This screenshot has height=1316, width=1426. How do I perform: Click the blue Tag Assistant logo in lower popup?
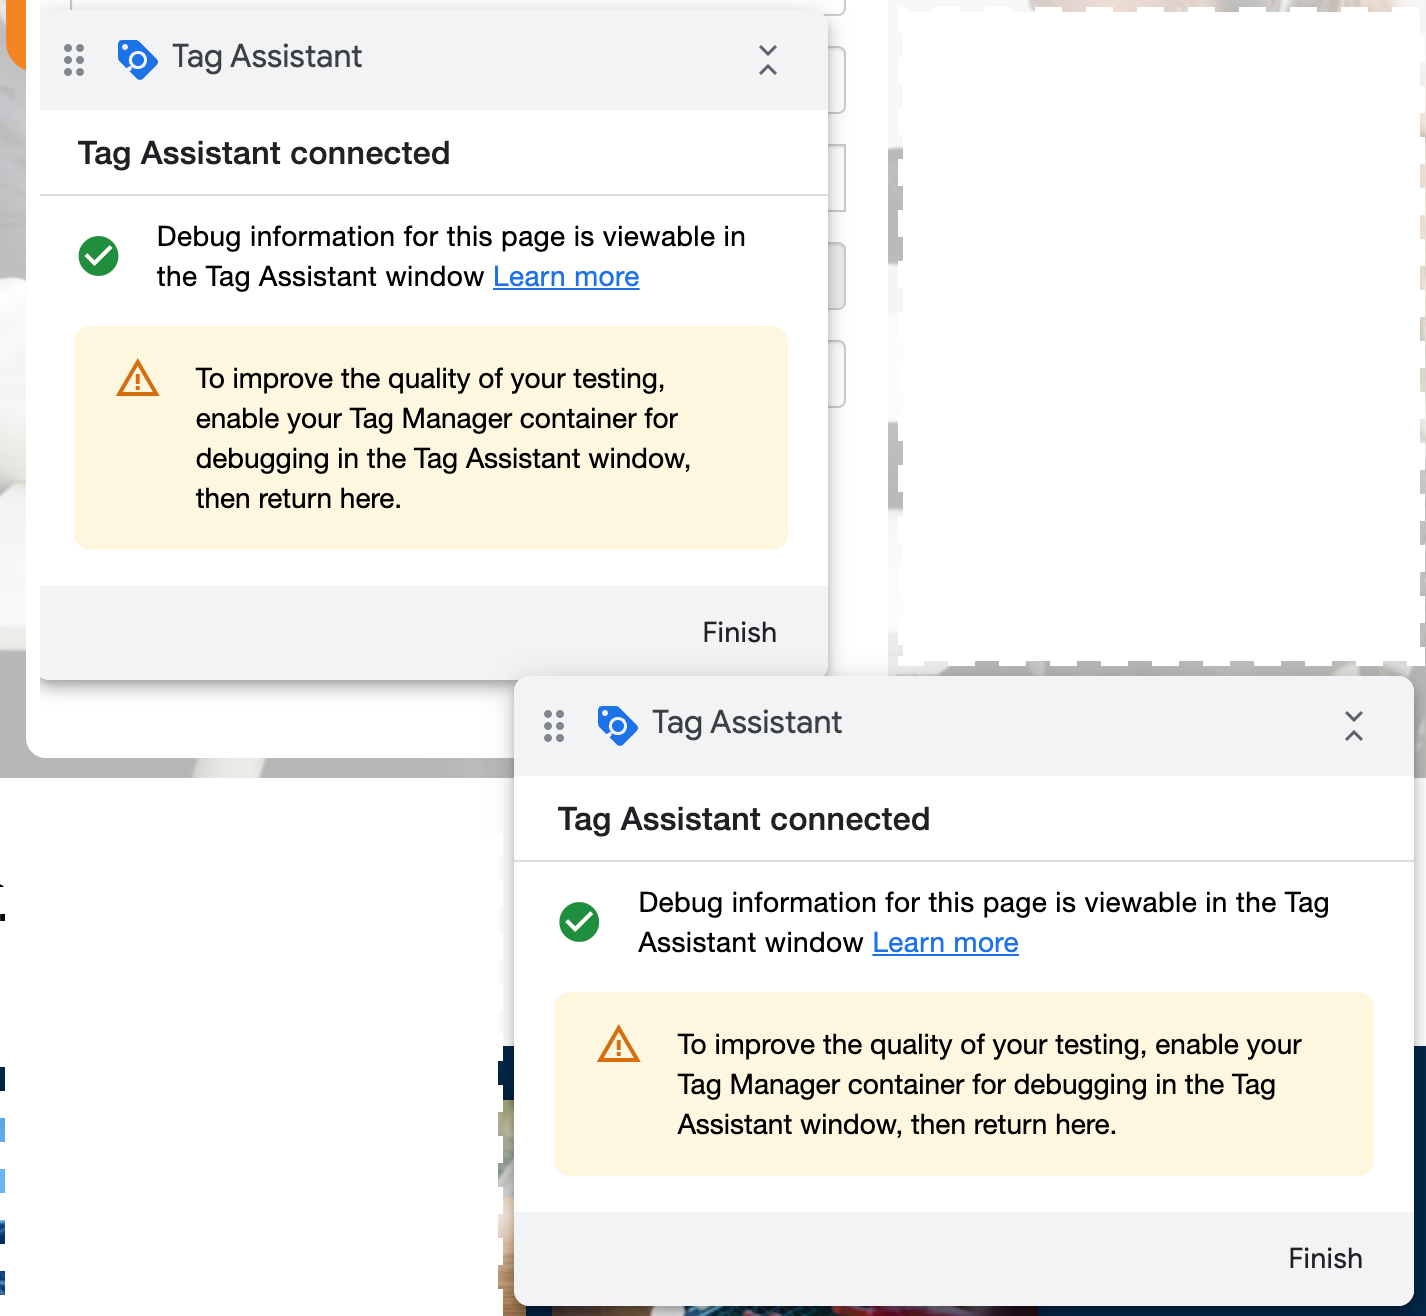click(x=617, y=726)
